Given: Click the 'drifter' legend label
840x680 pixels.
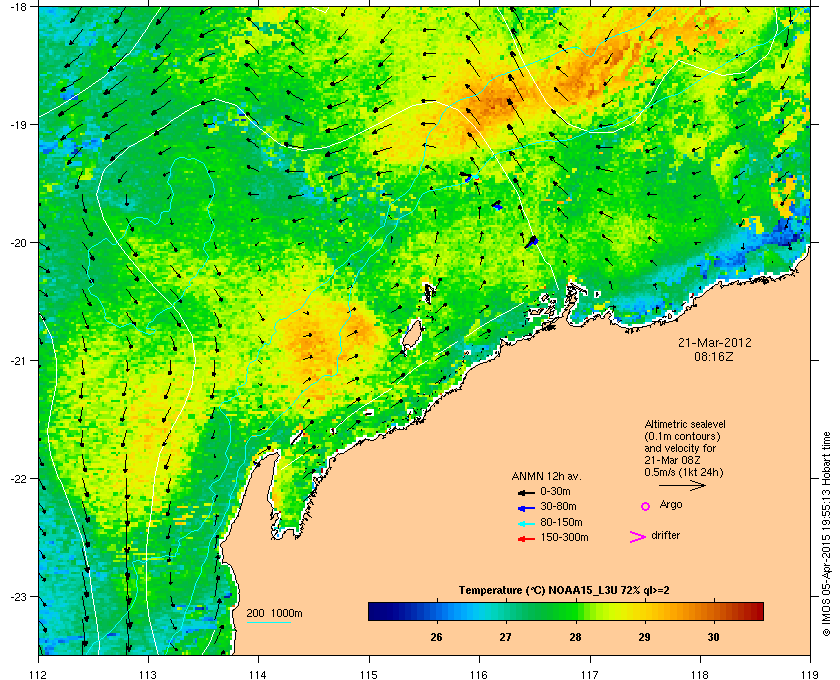Looking at the screenshot, I should [x=665, y=535].
